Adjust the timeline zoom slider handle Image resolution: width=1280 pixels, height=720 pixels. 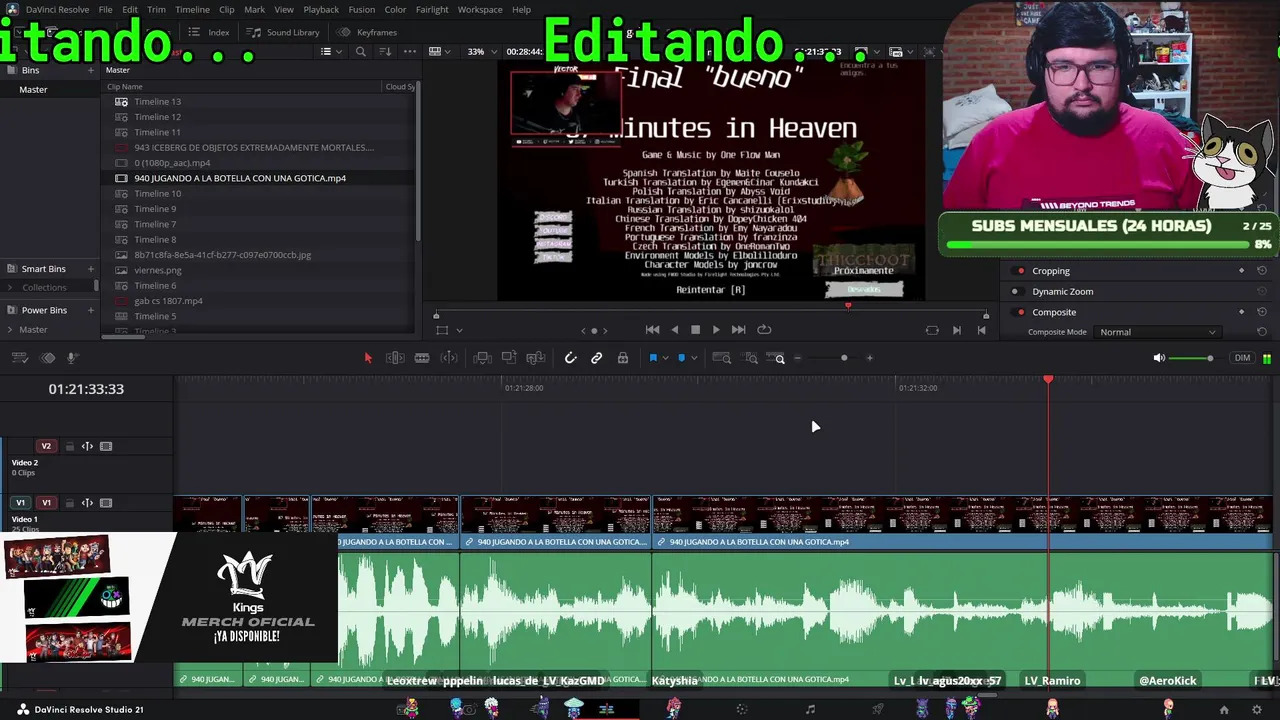tap(844, 358)
